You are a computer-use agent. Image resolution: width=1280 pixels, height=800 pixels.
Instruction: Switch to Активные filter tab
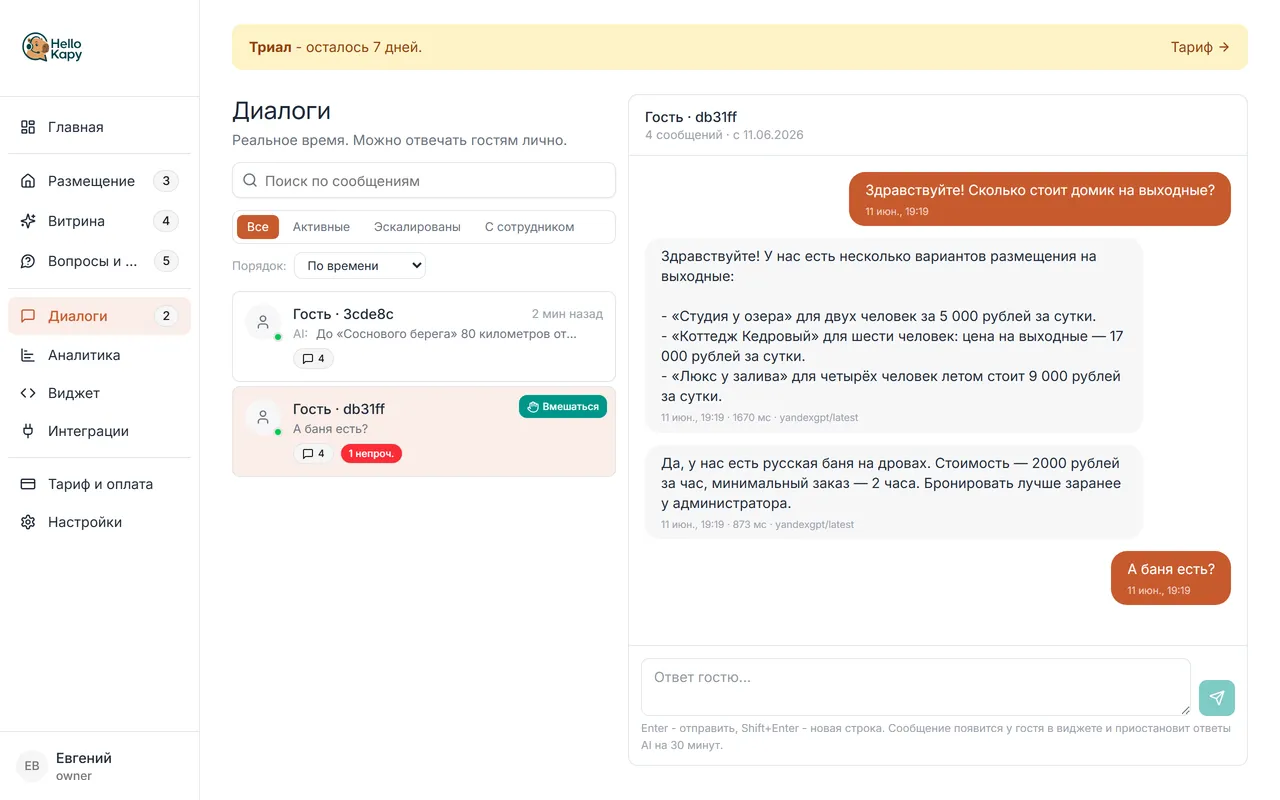click(x=321, y=227)
